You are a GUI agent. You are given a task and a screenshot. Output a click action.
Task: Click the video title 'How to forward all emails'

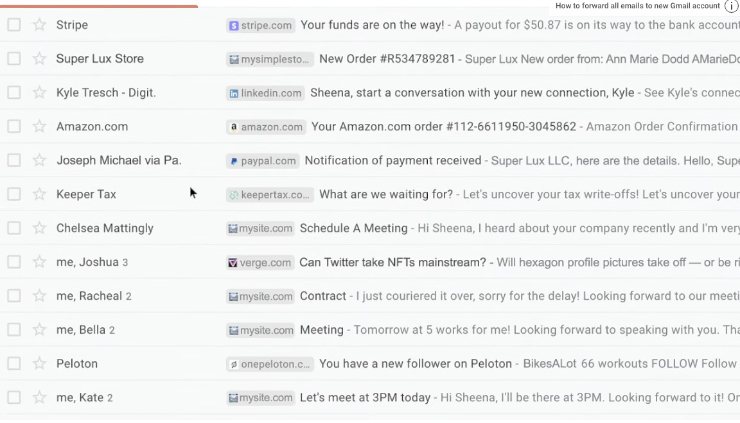[637, 6]
